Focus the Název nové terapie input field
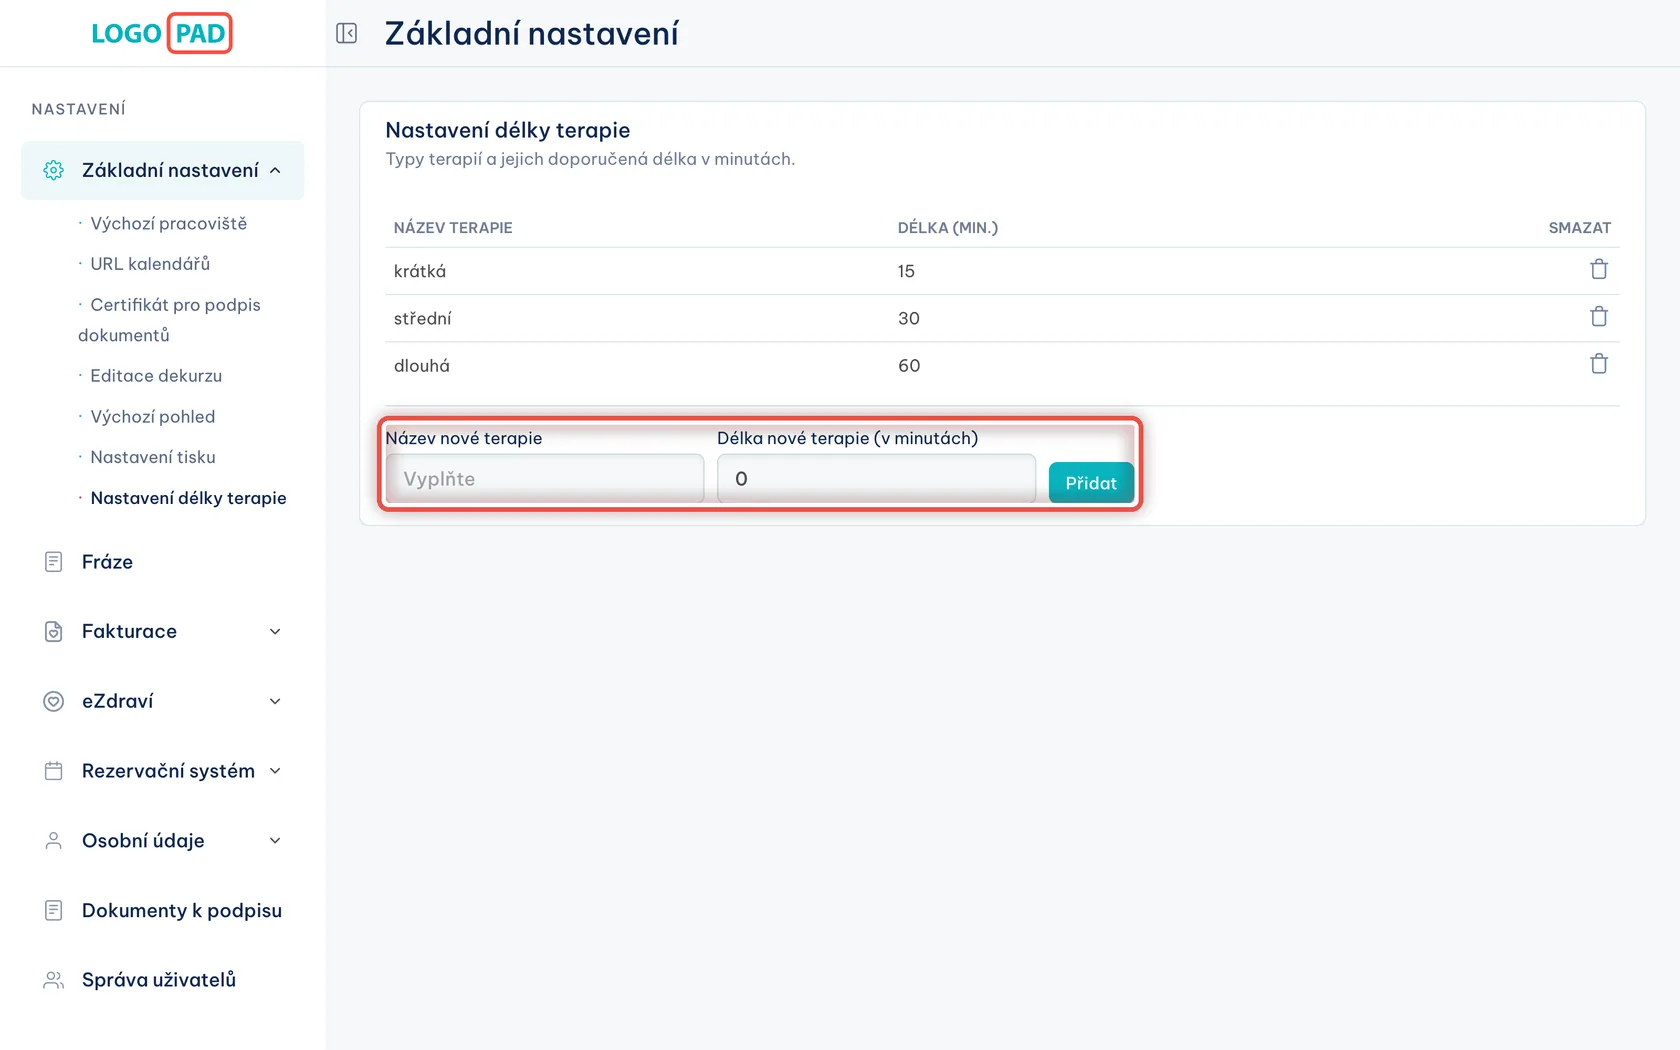 [x=545, y=479]
